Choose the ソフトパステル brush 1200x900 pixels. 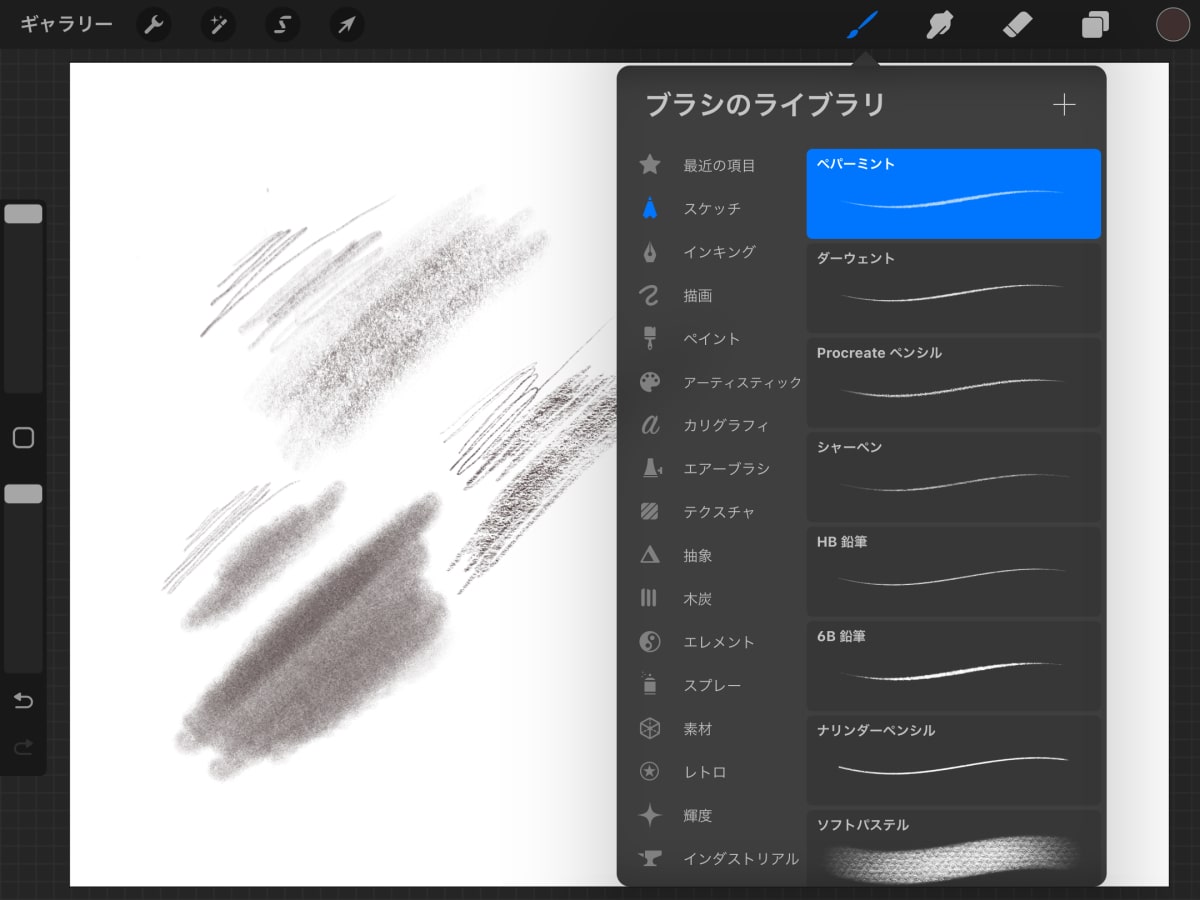pyautogui.click(x=954, y=847)
